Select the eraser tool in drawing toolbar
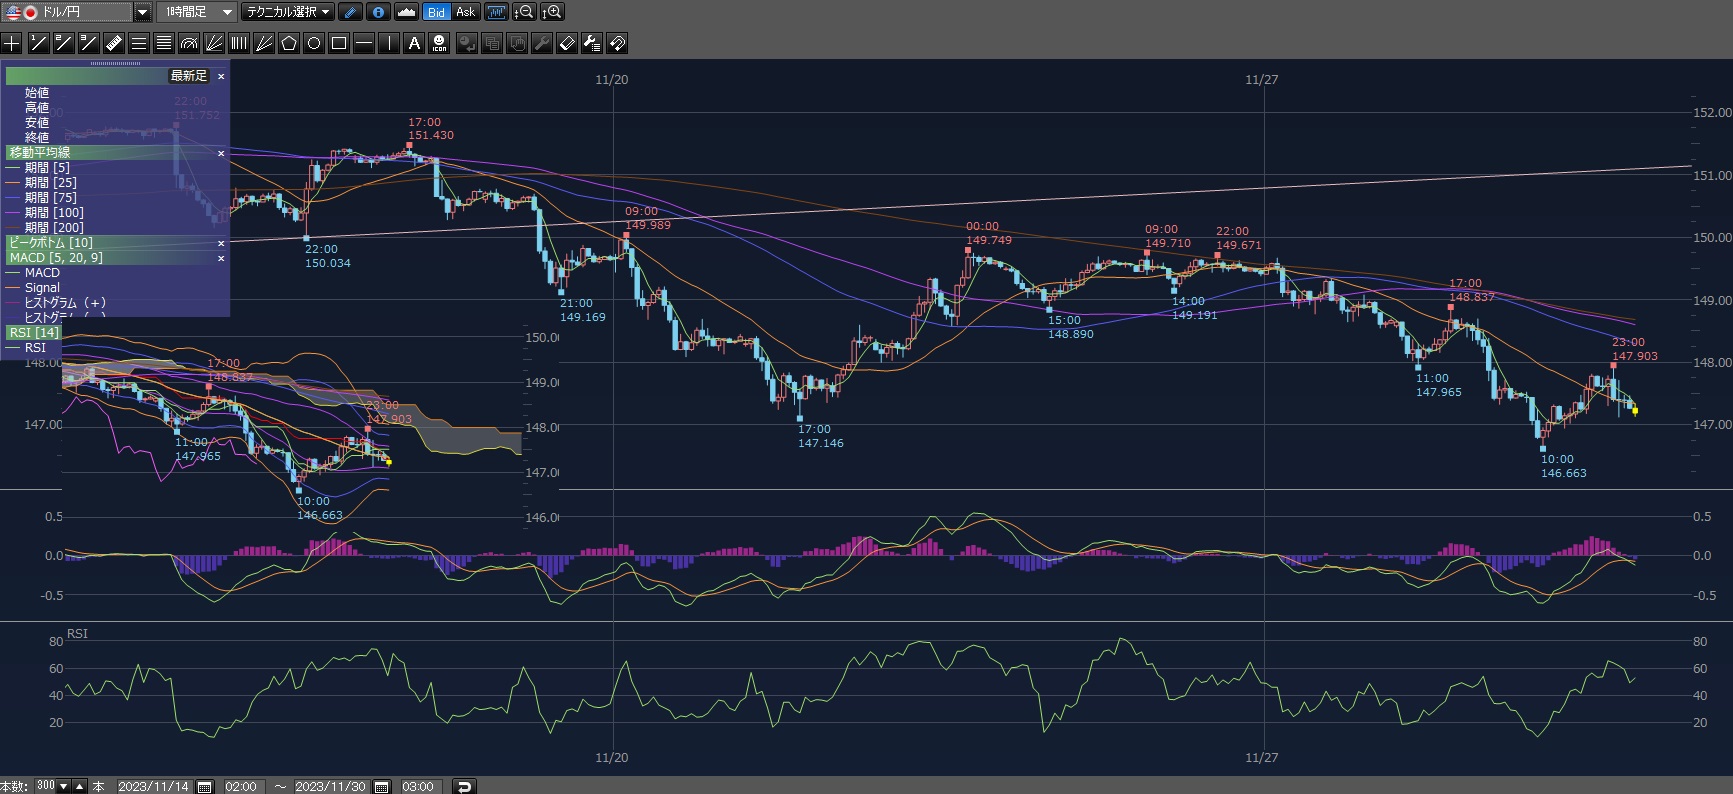This screenshot has width=1733, height=794. coord(567,43)
